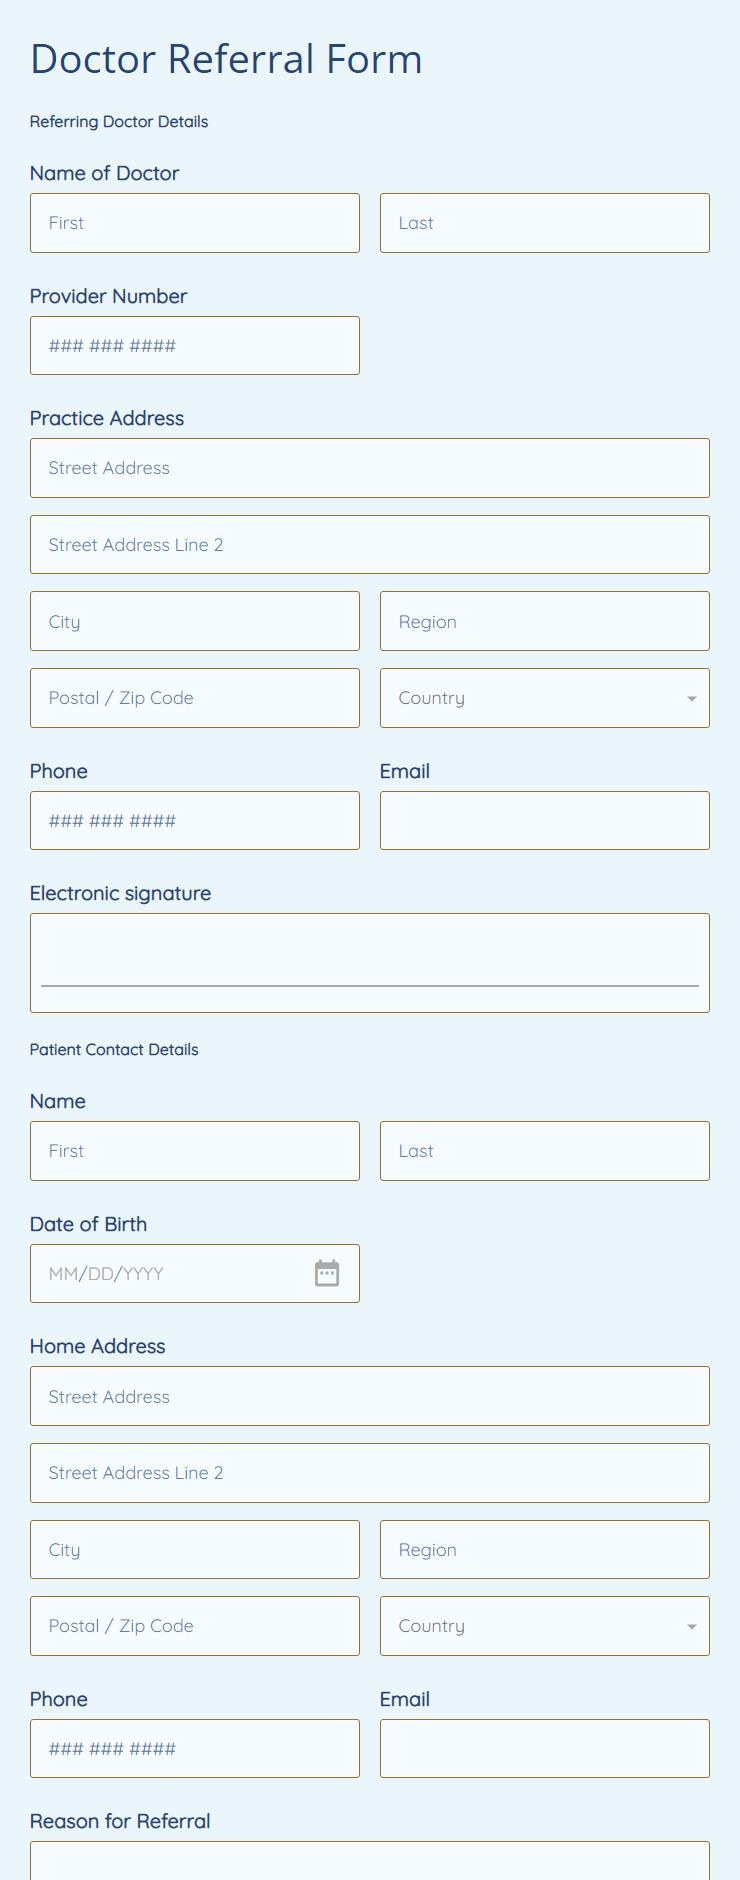The height and width of the screenshot is (1880, 740).
Task: Click the patient's First name field
Action: coord(195,1151)
